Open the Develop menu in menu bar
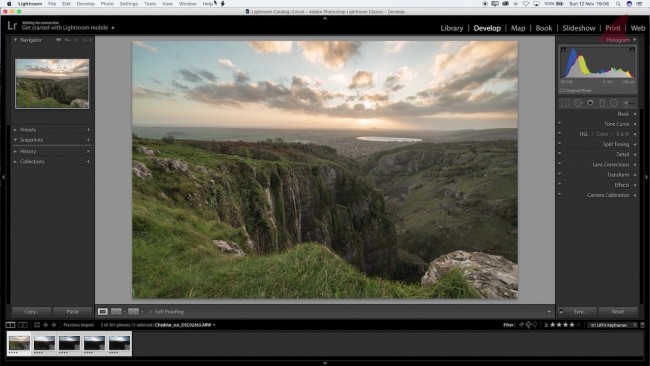 85,4
